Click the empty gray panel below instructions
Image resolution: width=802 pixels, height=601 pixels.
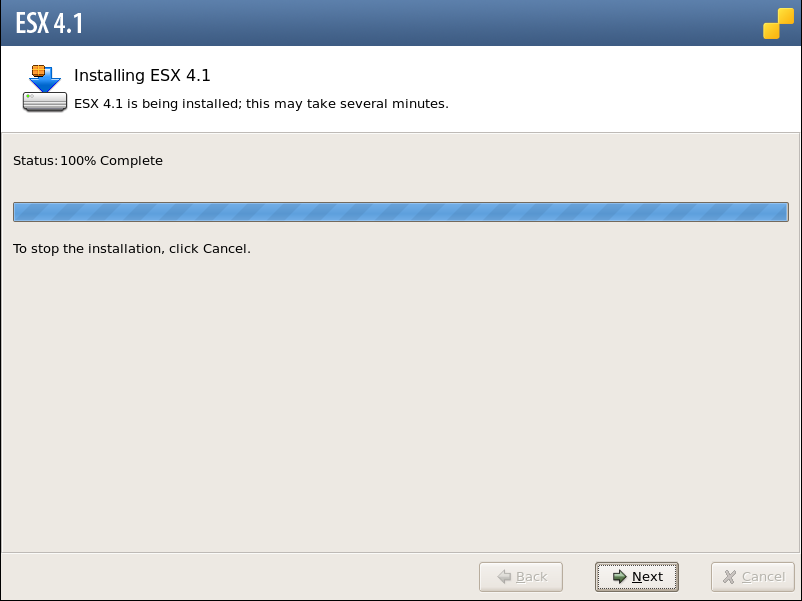click(400, 404)
